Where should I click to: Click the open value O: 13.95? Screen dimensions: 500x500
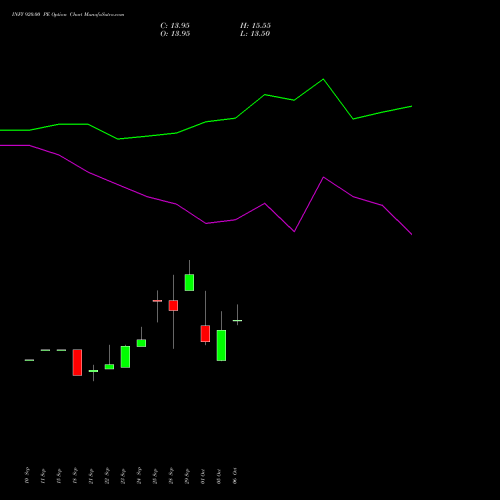(x=175, y=34)
